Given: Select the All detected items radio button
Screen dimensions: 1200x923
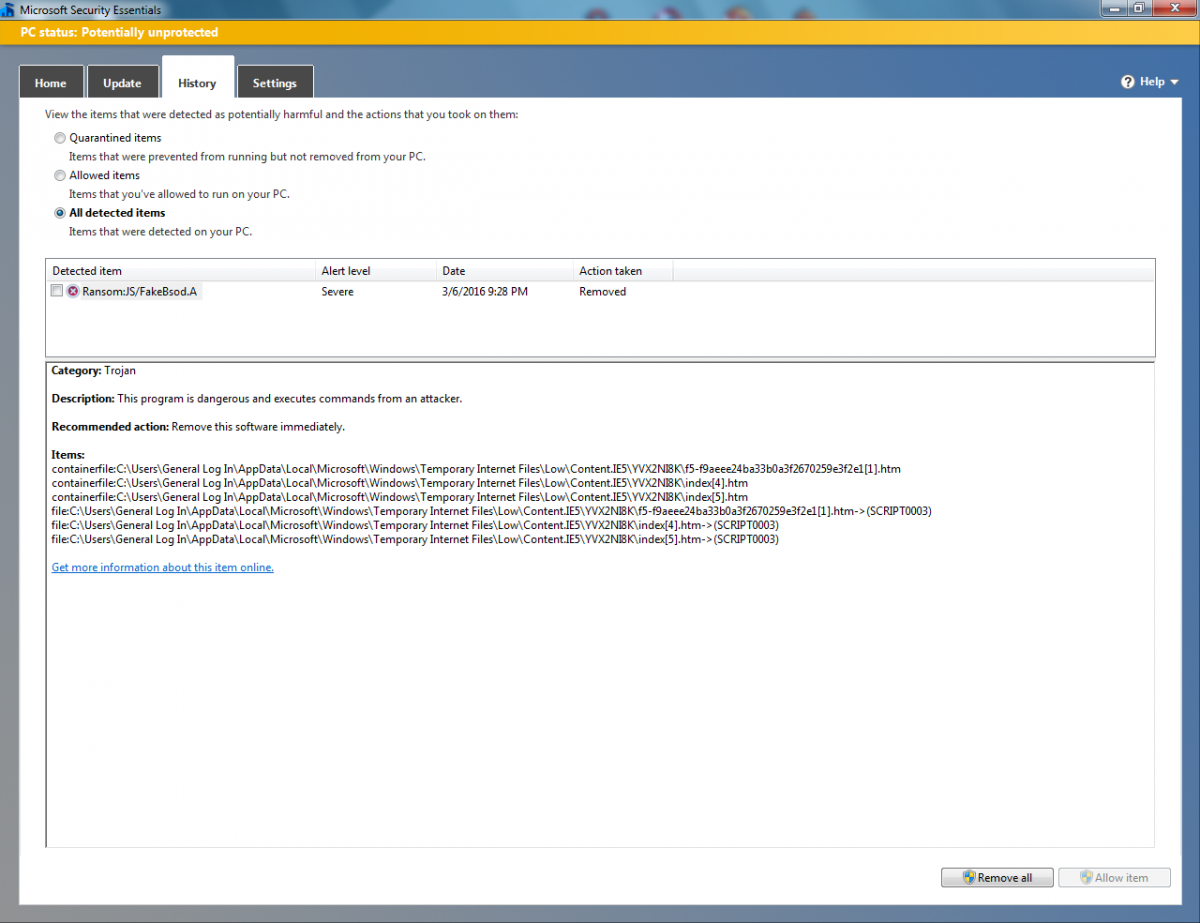Looking at the screenshot, I should (x=60, y=213).
